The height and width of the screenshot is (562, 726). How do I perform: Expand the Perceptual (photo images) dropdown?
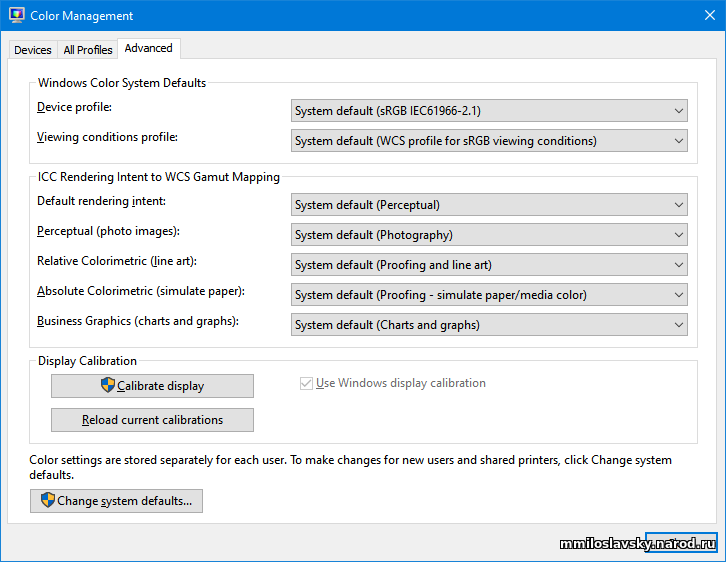click(x=489, y=235)
